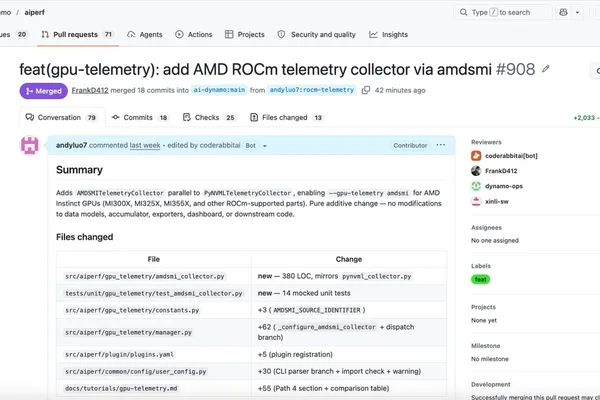This screenshot has height=400, width=600.
Task: Click the Reviewers sidebar heading
Action: point(486,142)
